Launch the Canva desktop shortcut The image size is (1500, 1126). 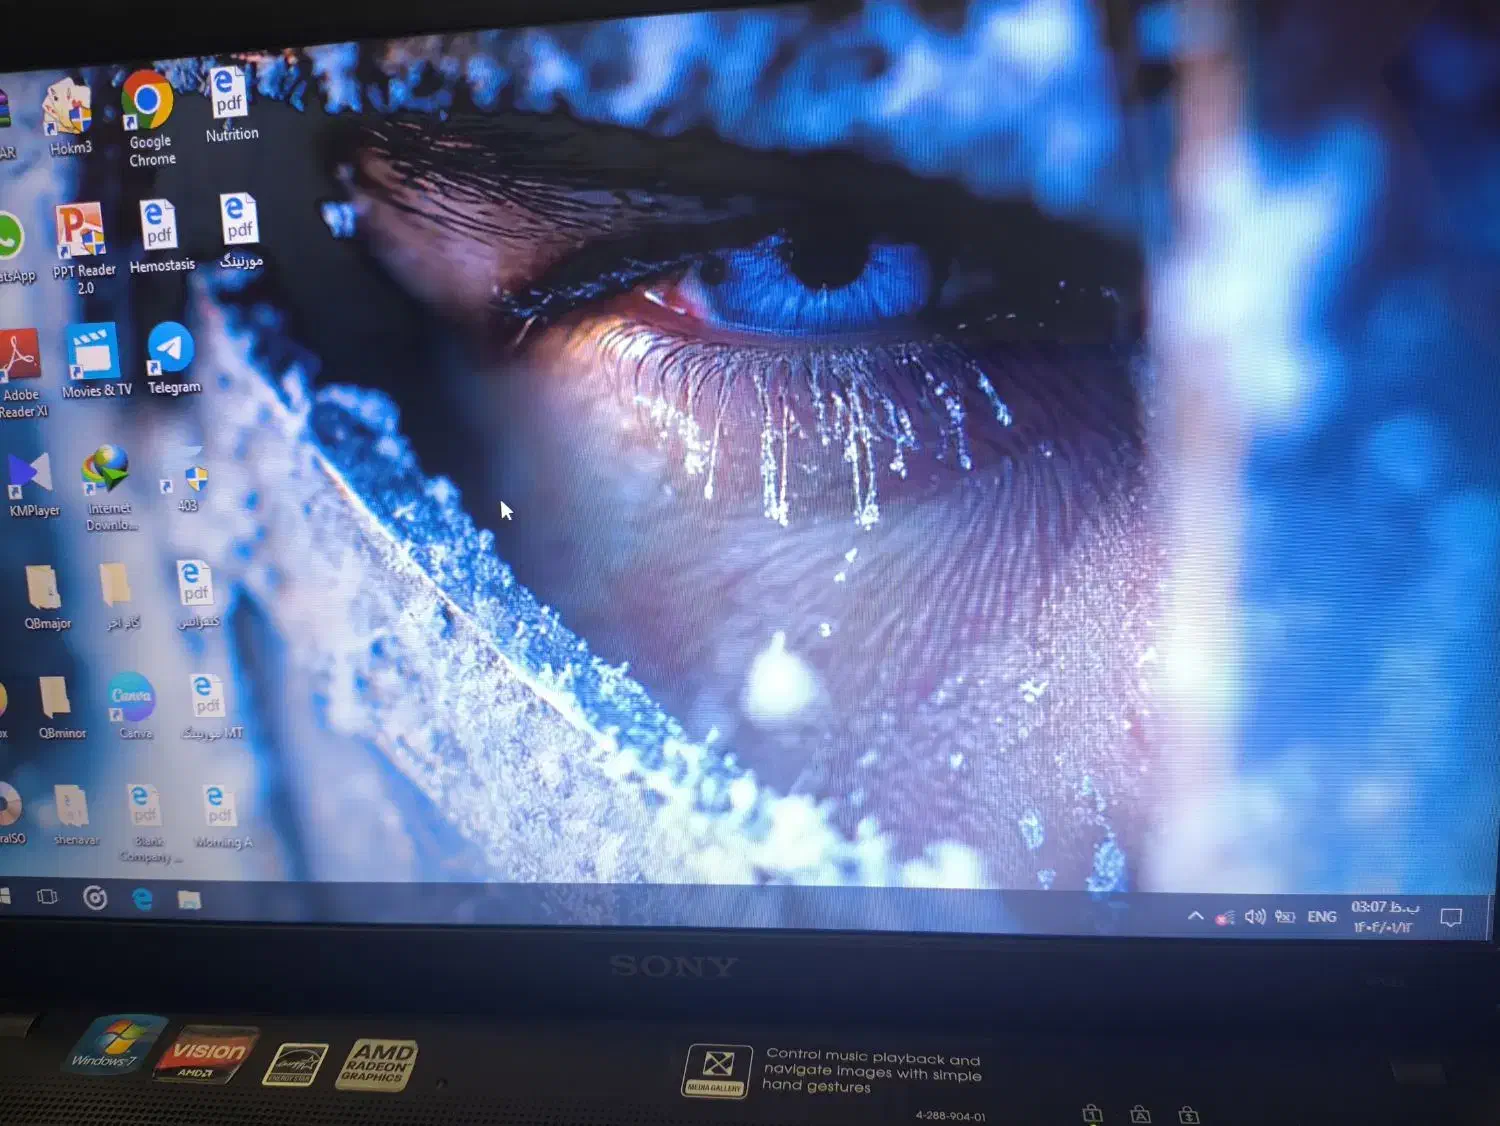pyautogui.click(x=132, y=697)
